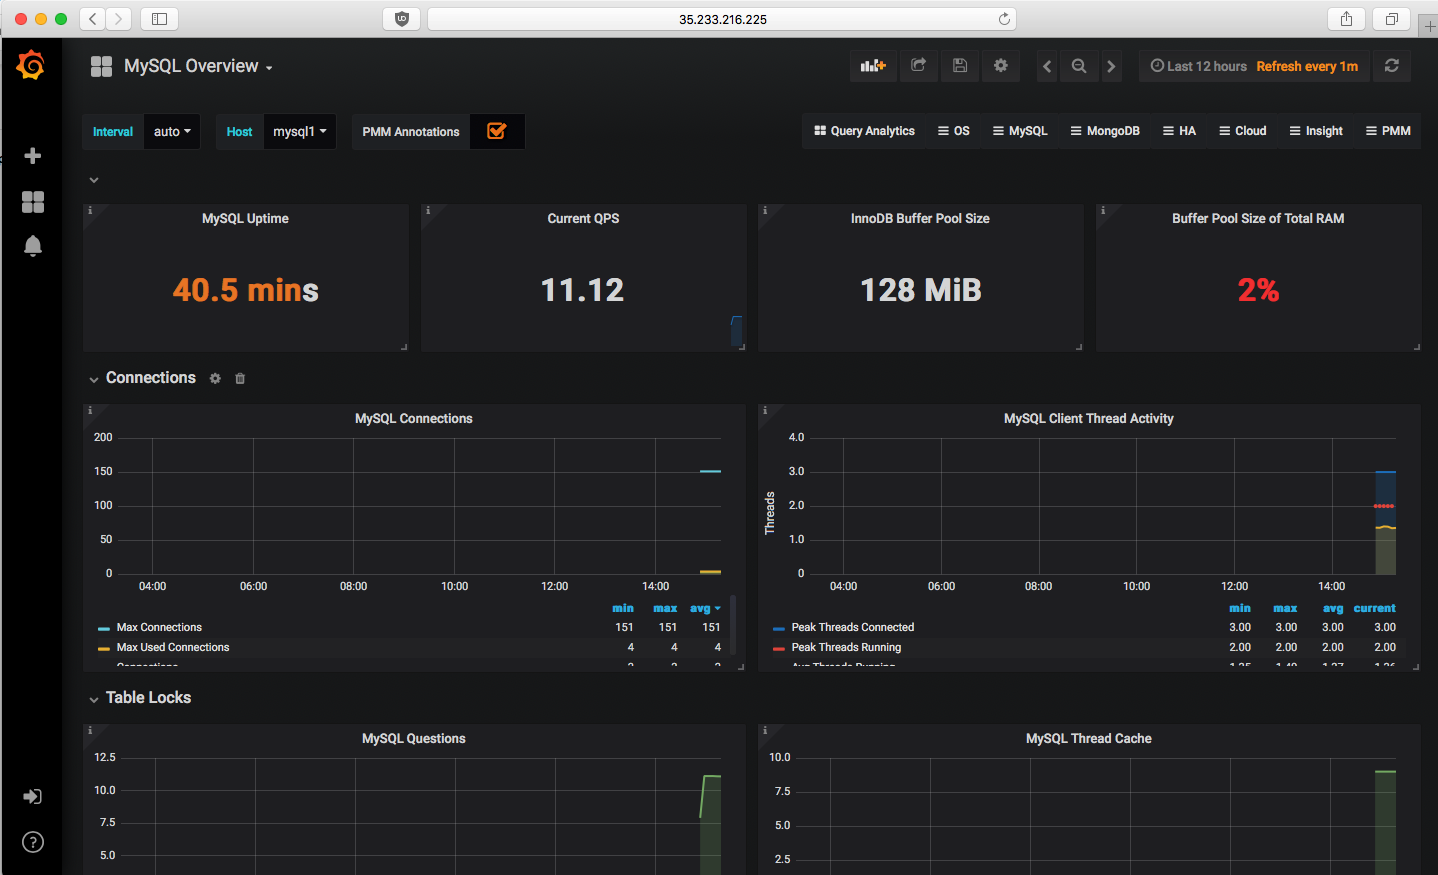The image size is (1438, 875).
Task: Open the Query Analytics menu link
Action: [x=864, y=131]
